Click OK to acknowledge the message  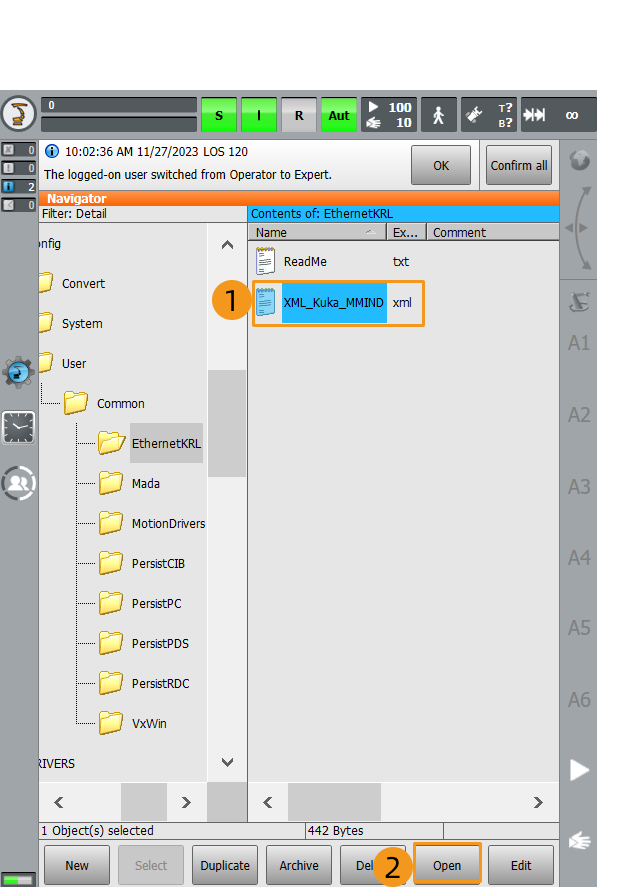pyautogui.click(x=441, y=165)
